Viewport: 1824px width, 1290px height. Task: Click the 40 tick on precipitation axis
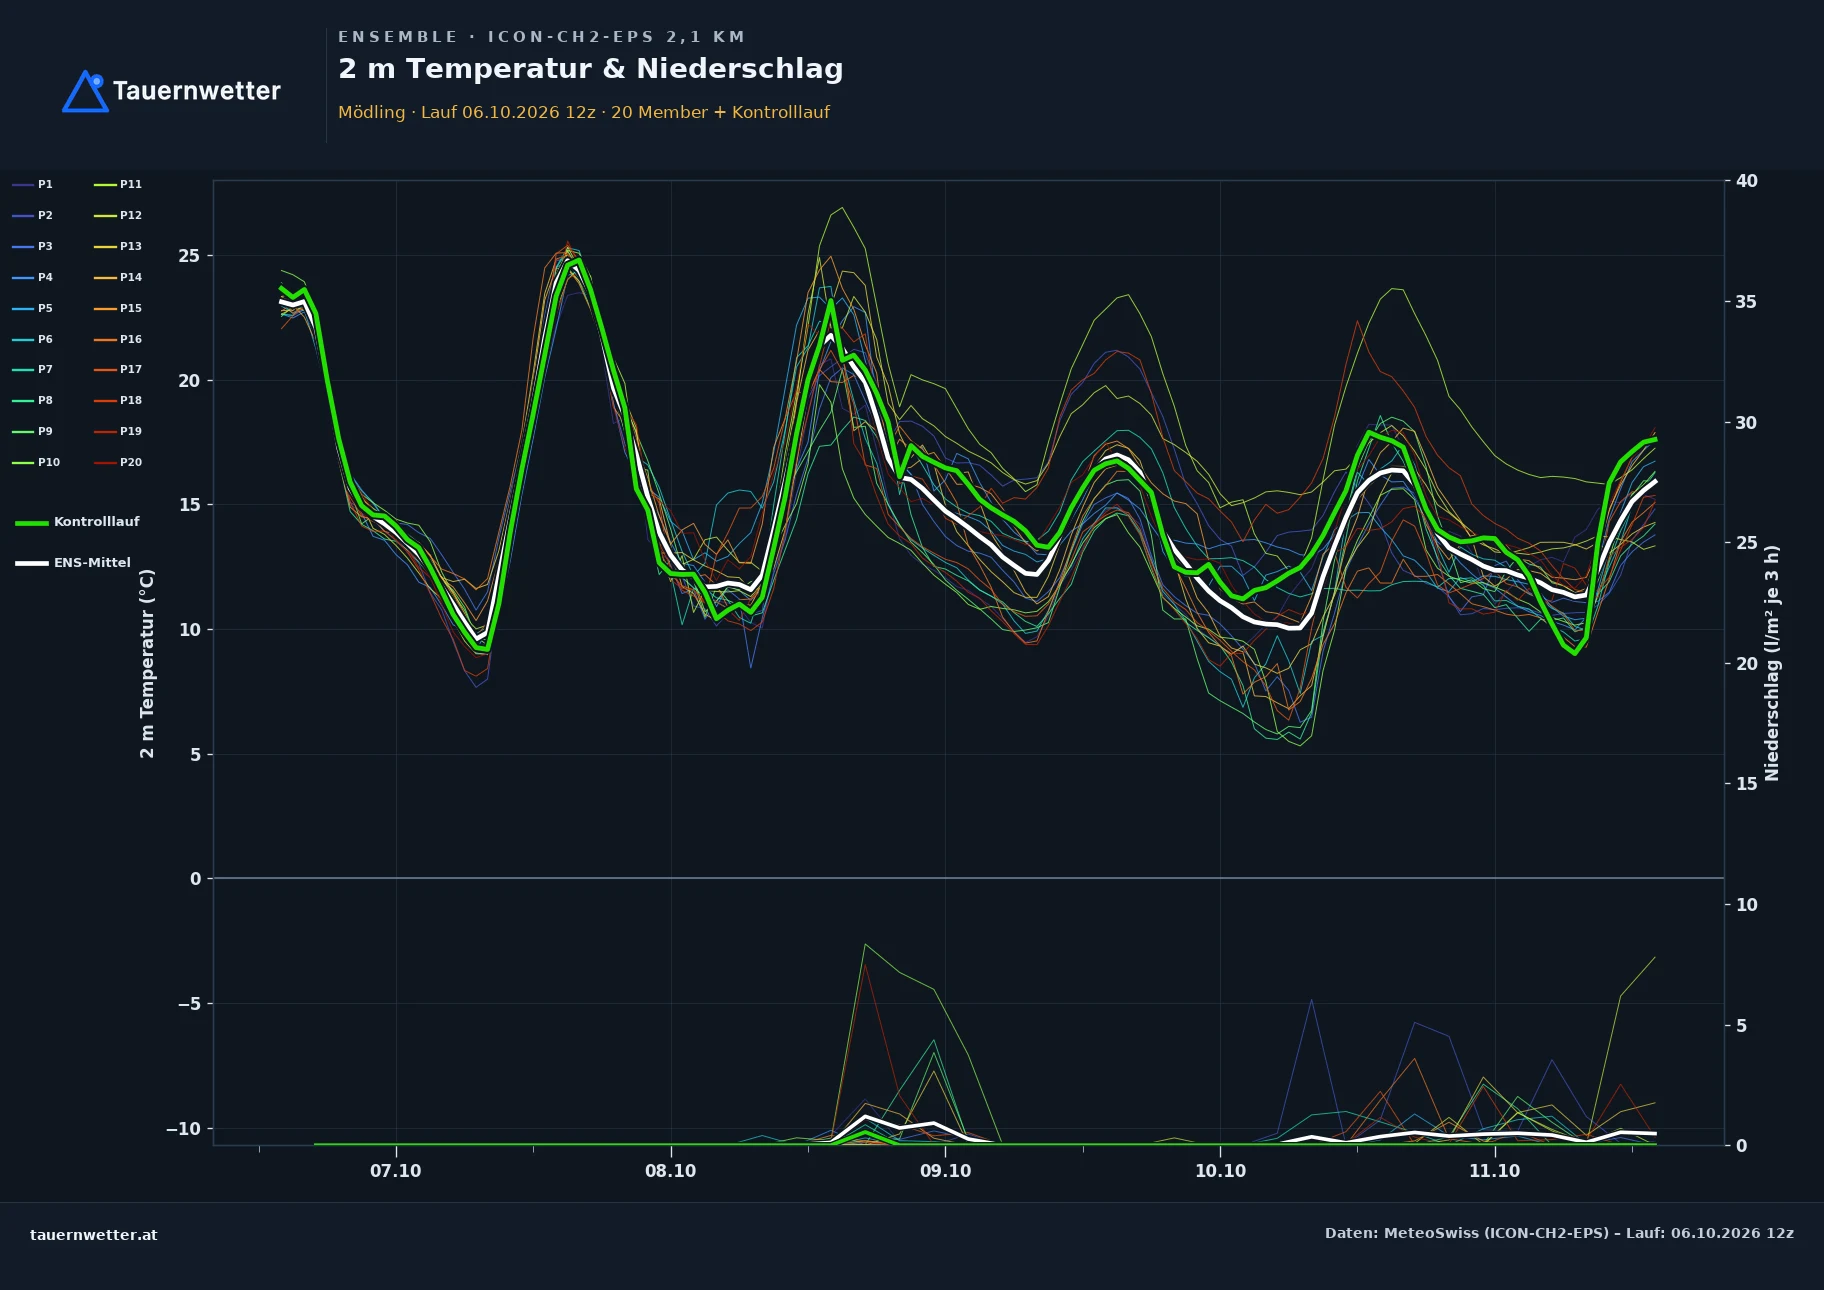coord(1747,181)
